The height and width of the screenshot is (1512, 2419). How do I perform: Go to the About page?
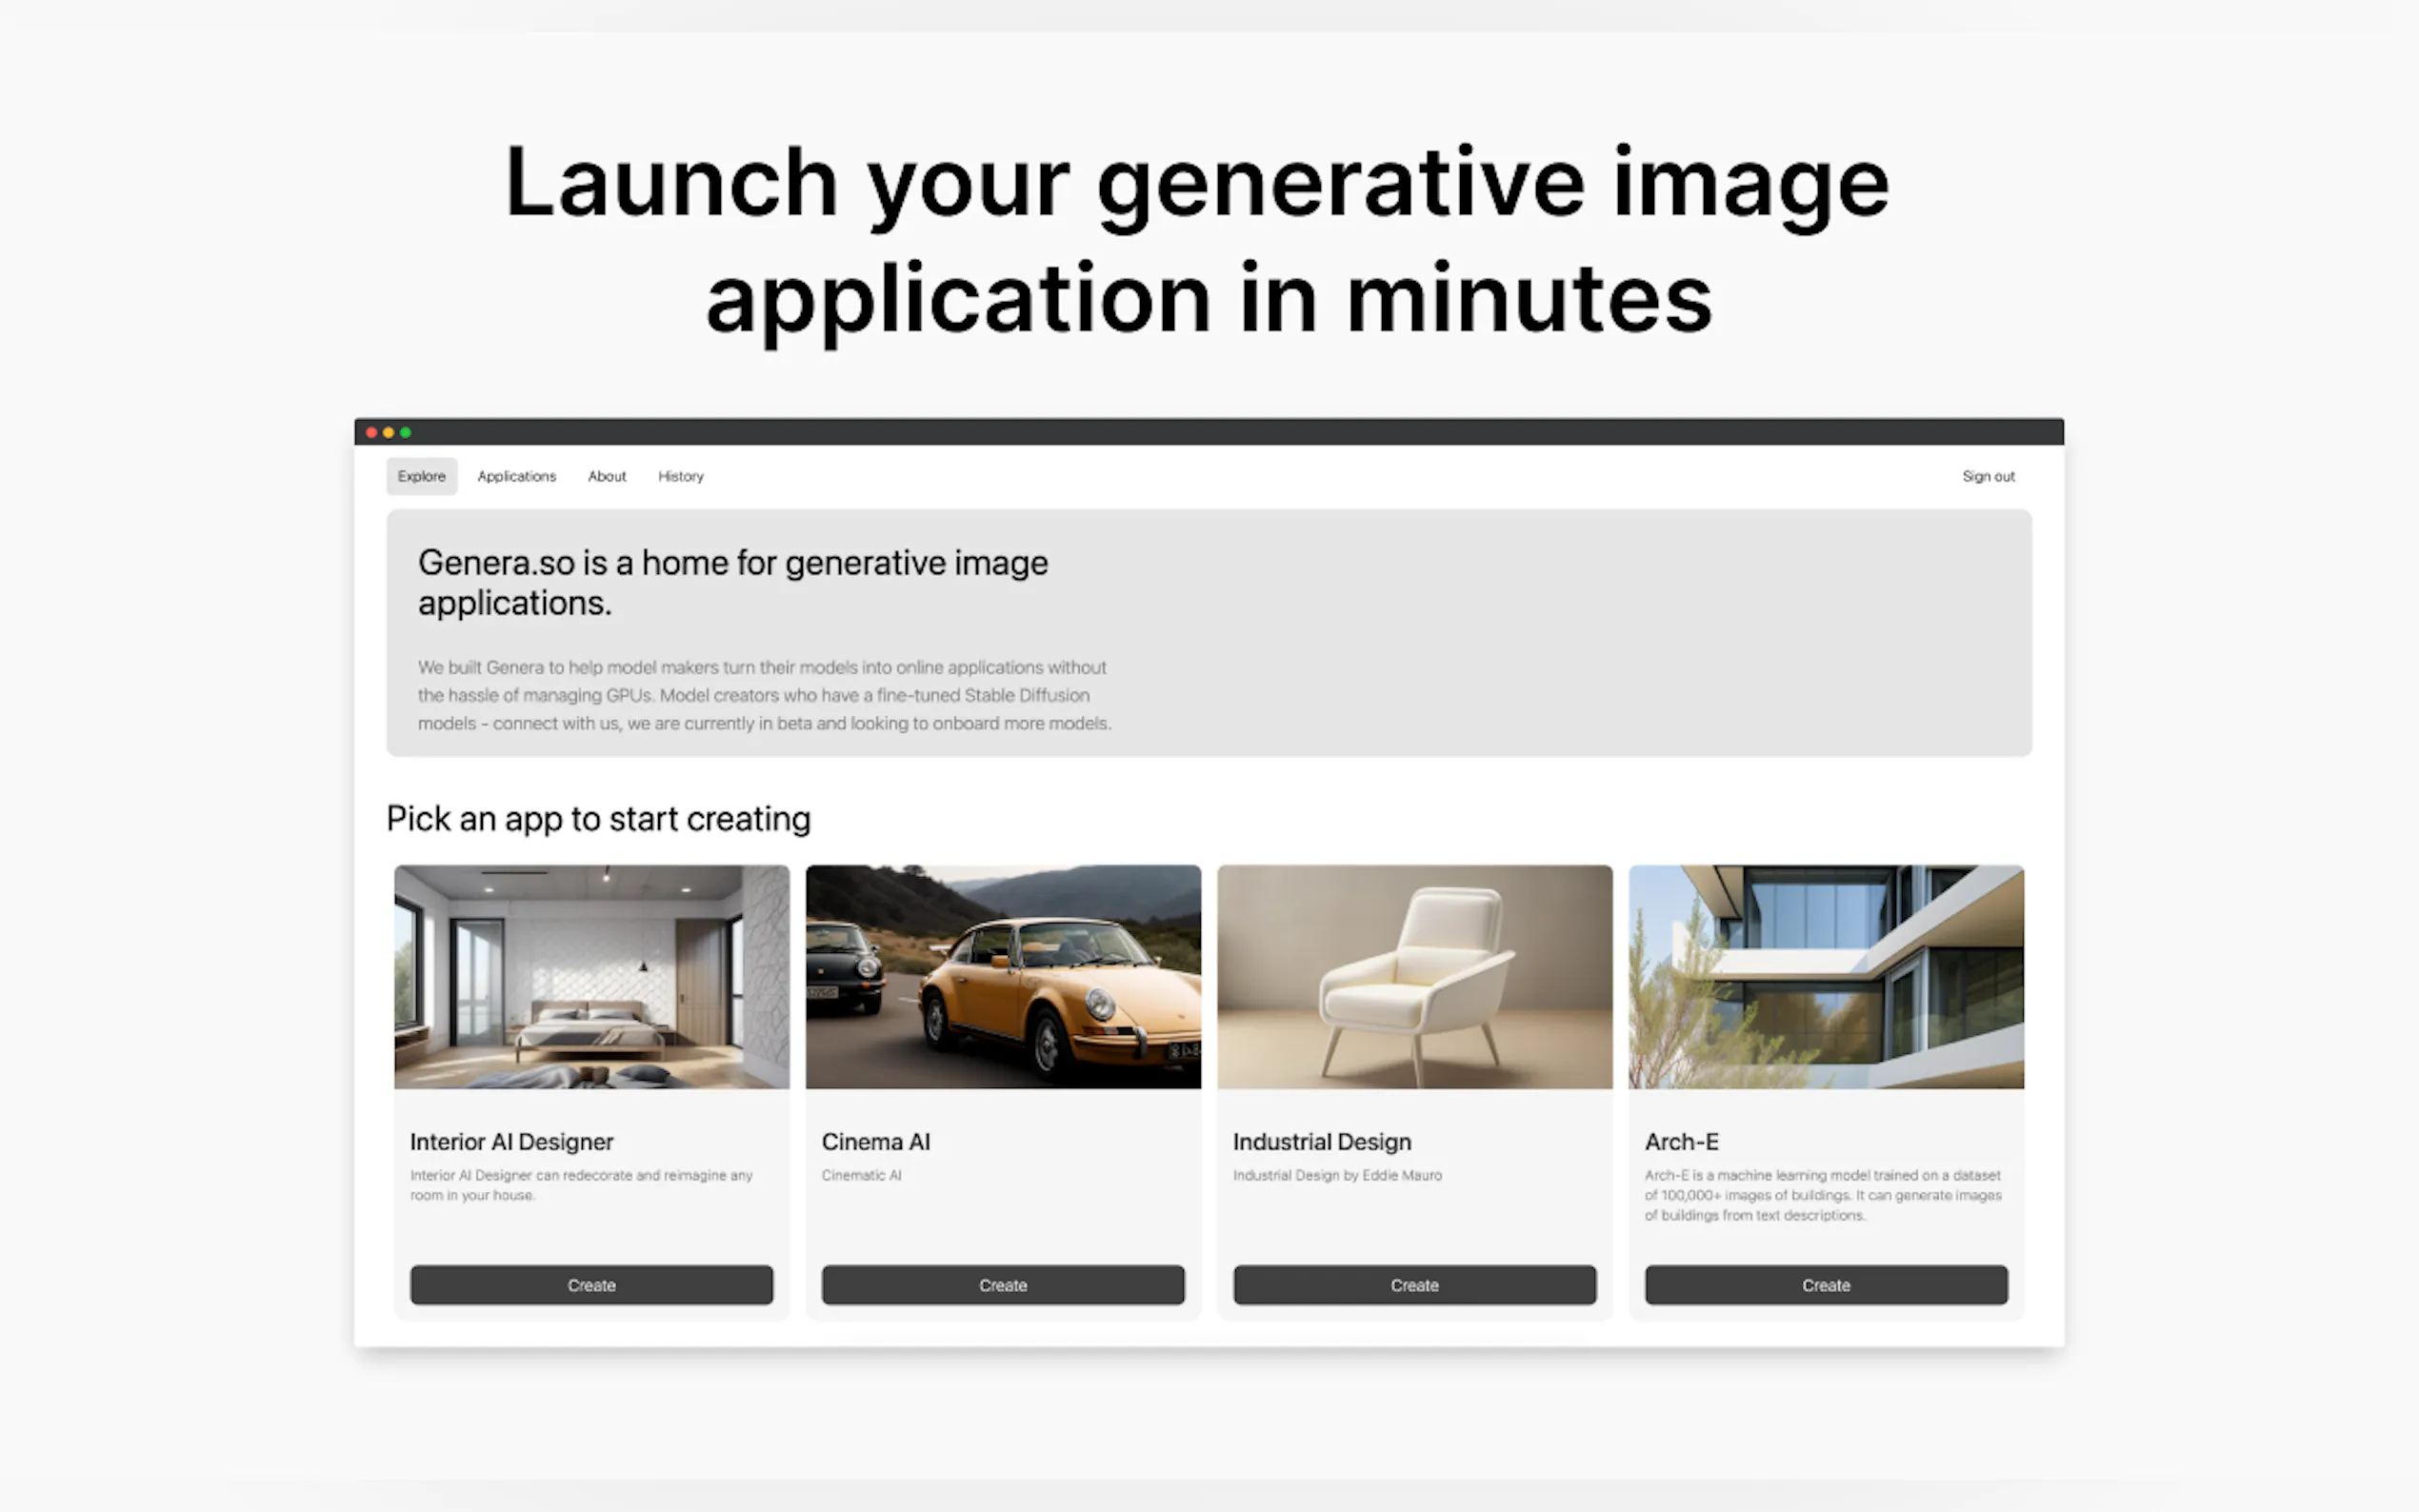tap(606, 476)
